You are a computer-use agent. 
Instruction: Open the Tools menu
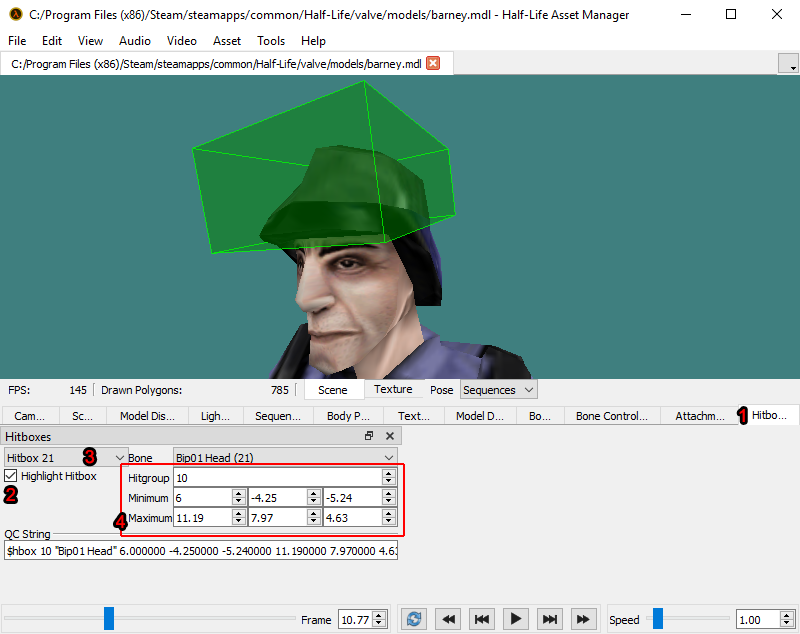[x=271, y=41]
